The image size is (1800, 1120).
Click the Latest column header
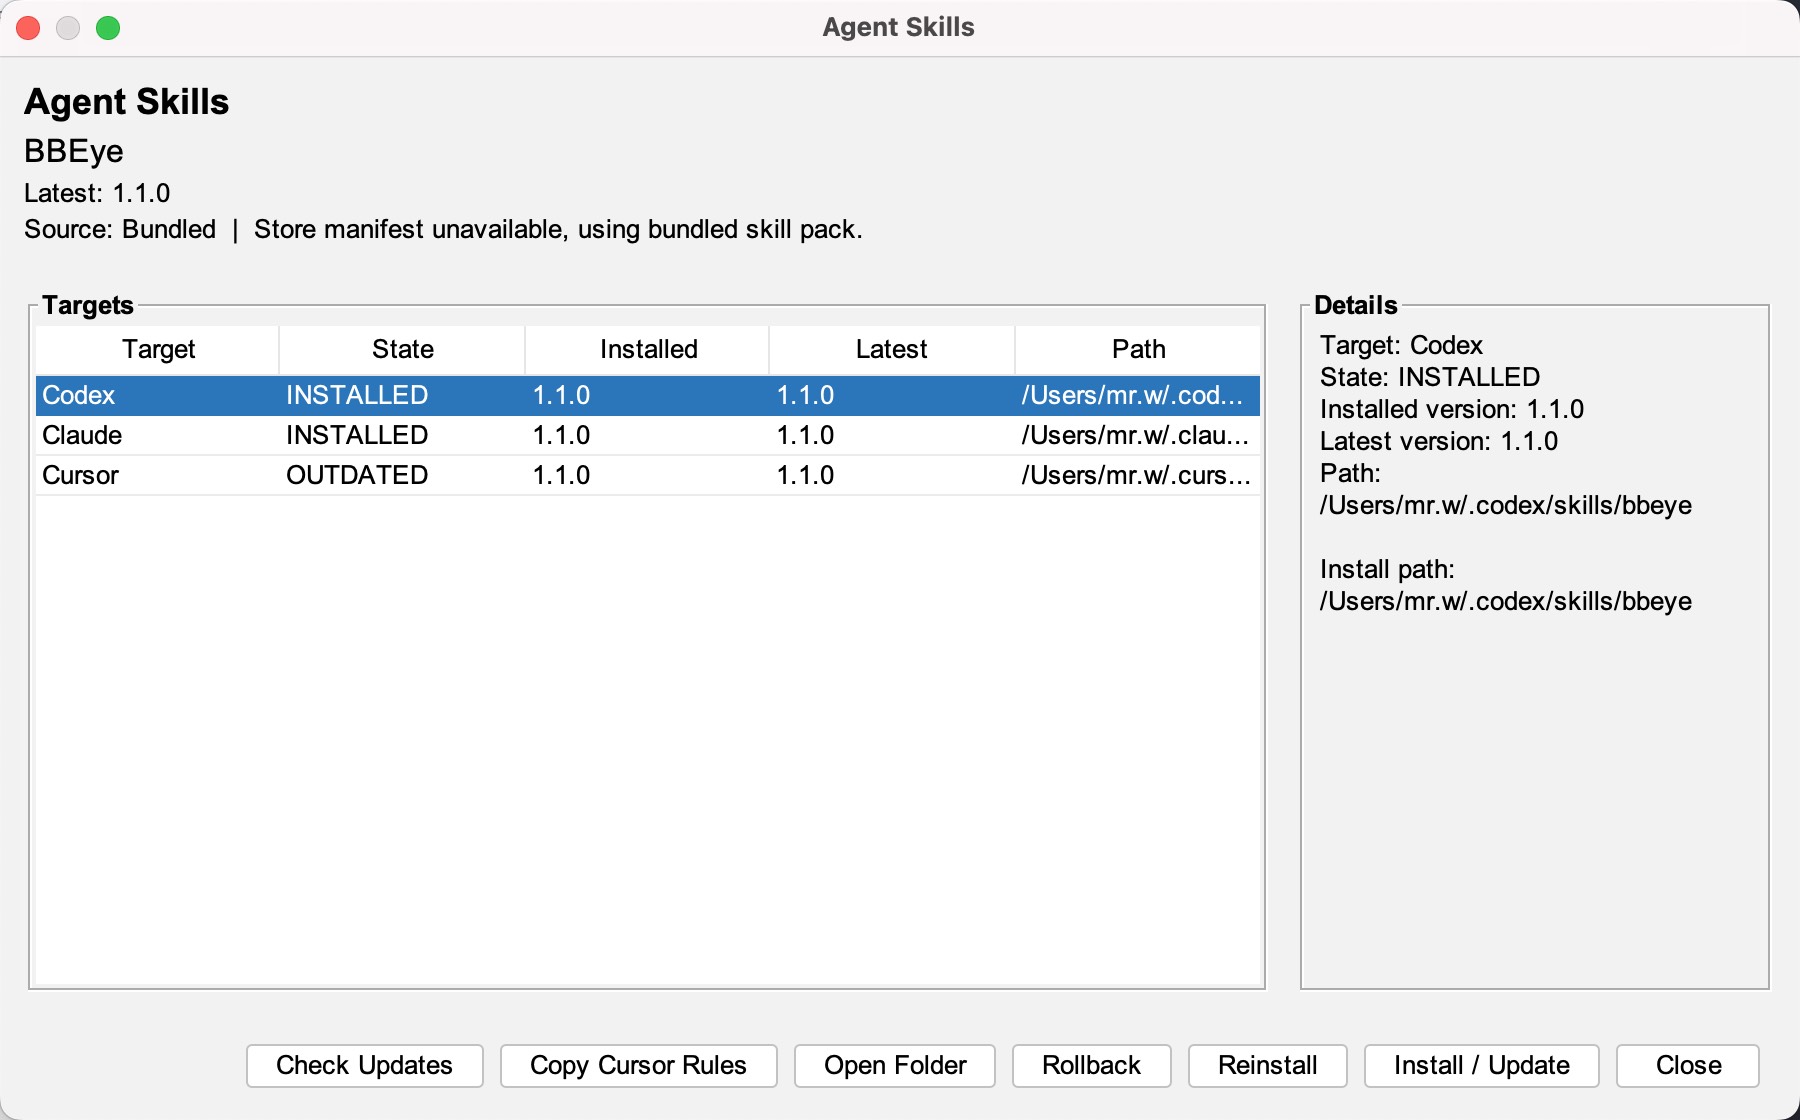click(x=891, y=349)
